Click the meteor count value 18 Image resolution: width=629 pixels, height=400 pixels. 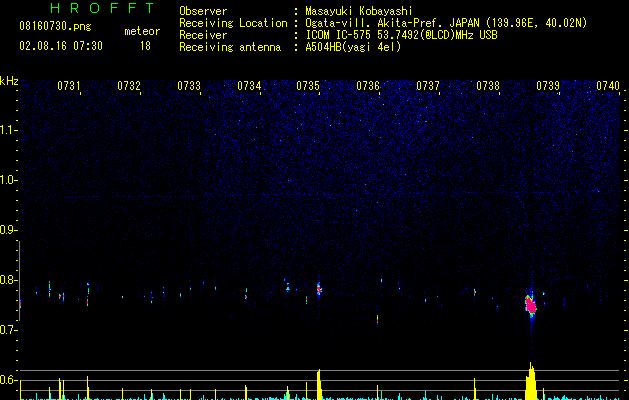tap(145, 46)
